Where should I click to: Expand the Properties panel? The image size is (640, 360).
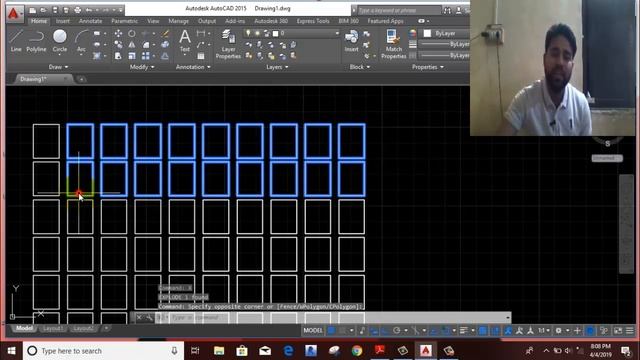pyautogui.click(x=427, y=67)
